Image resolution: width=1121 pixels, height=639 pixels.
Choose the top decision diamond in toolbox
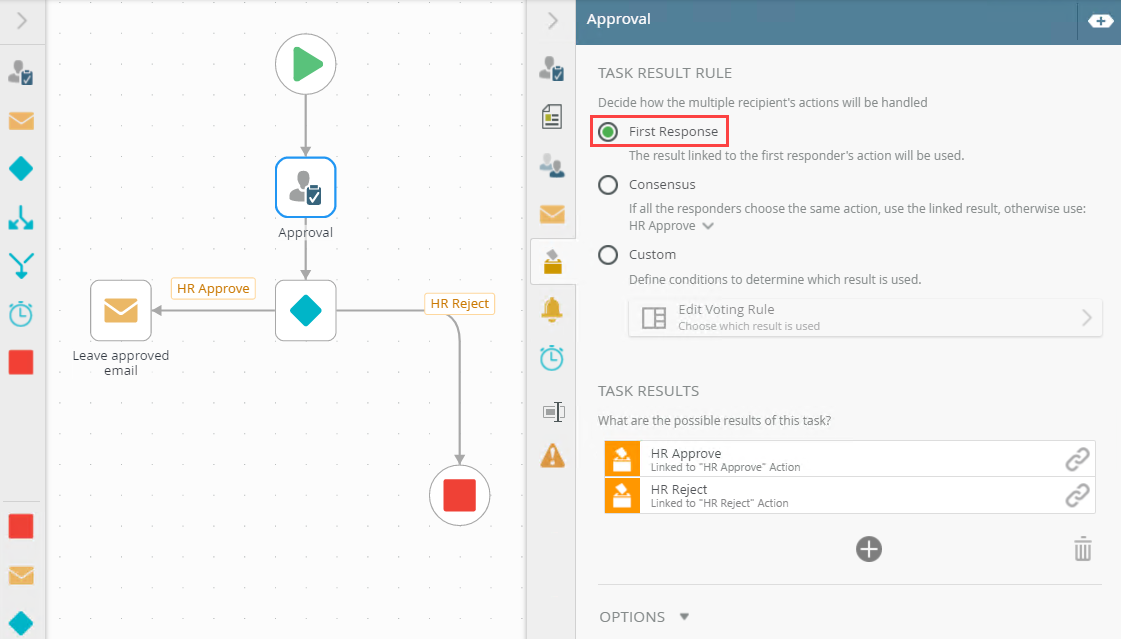pos(21,169)
